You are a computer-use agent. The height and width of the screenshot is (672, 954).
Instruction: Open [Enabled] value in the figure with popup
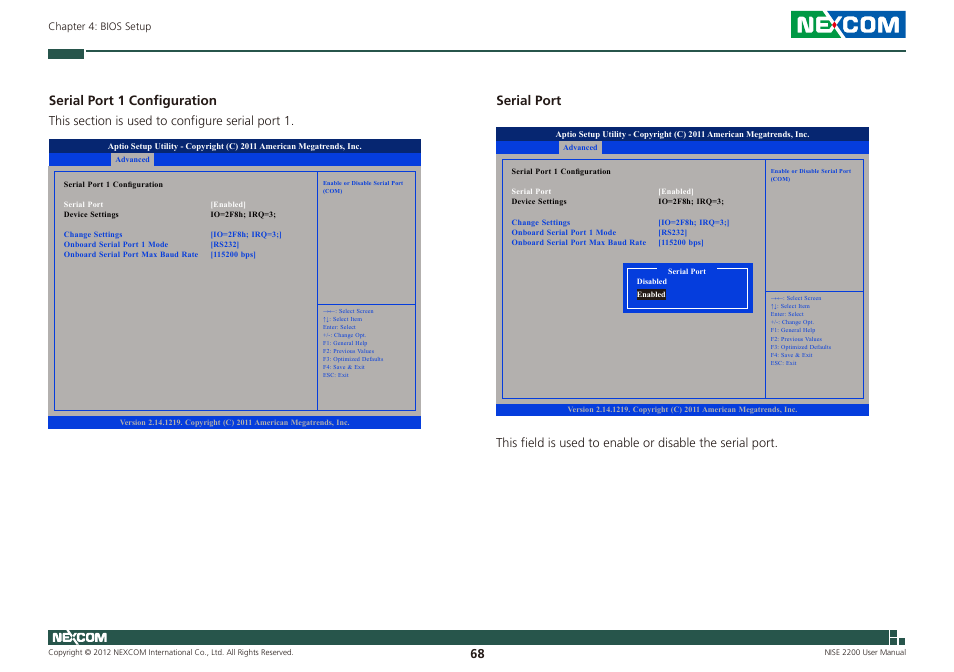[x=675, y=191]
